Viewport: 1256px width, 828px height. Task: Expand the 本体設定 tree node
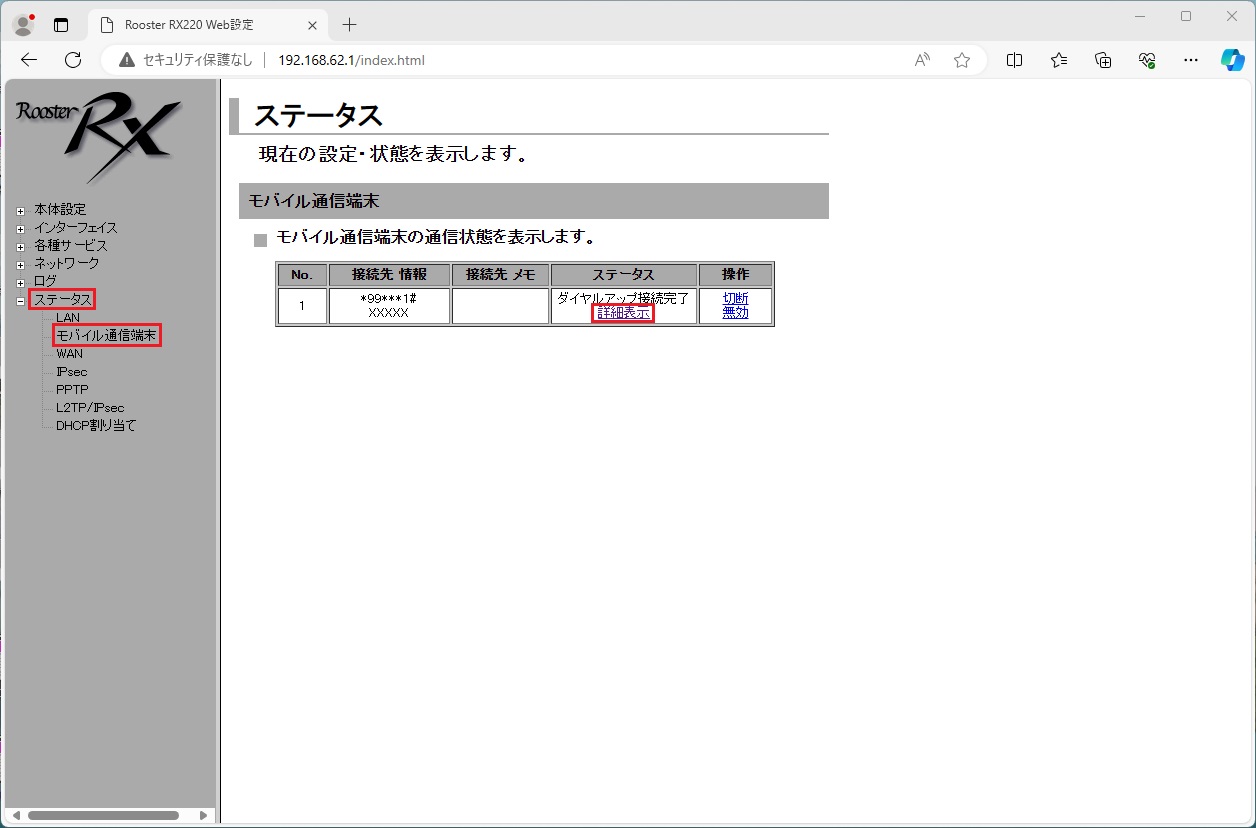(x=21, y=211)
